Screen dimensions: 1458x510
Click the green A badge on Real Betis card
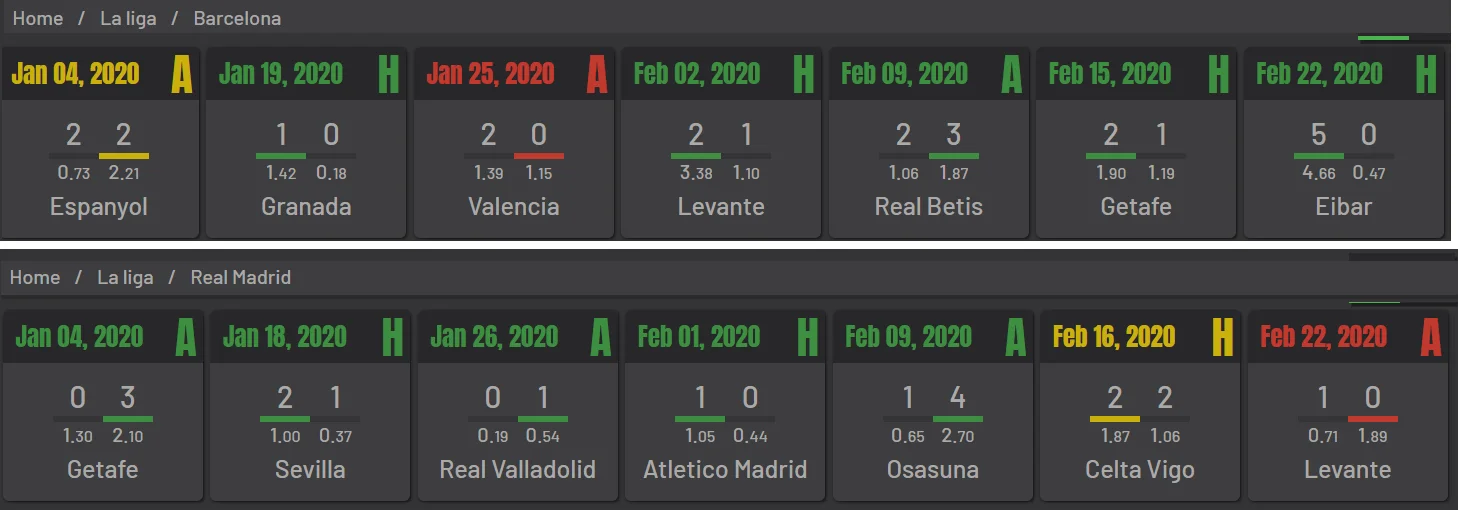point(1011,74)
